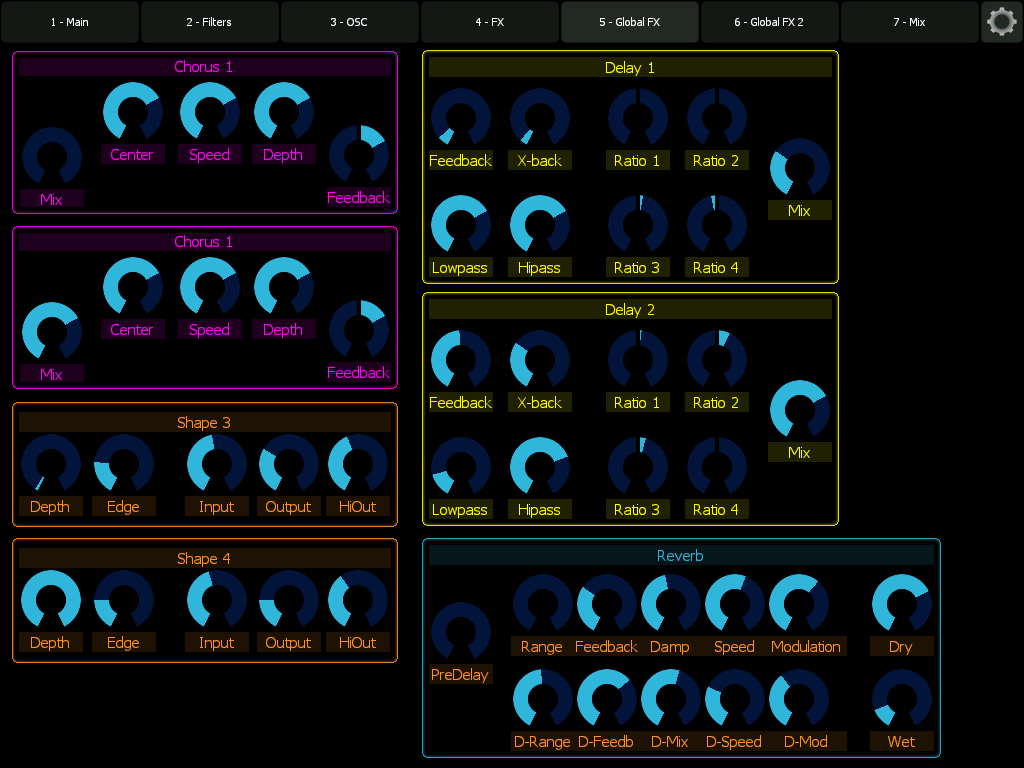Click the Reverb Damp knob
This screenshot has height=768, width=1024.
coord(671,604)
